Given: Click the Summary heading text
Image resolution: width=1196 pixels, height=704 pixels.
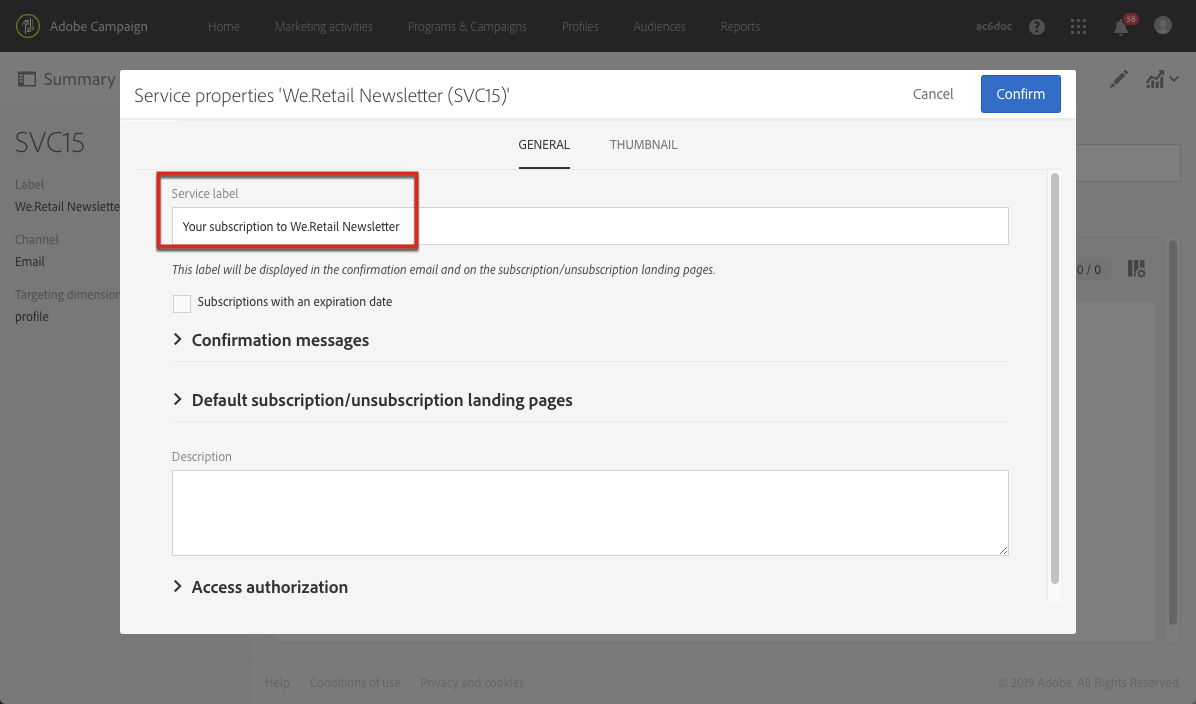Looking at the screenshot, I should tap(79, 79).
